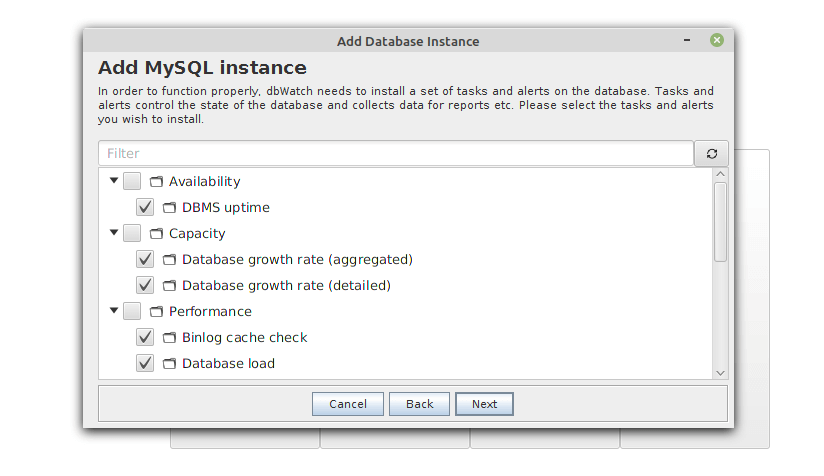Image resolution: width=824 pixels, height=476 pixels.
Task: Uncheck the DBMS uptime checkbox
Action: coord(145,208)
